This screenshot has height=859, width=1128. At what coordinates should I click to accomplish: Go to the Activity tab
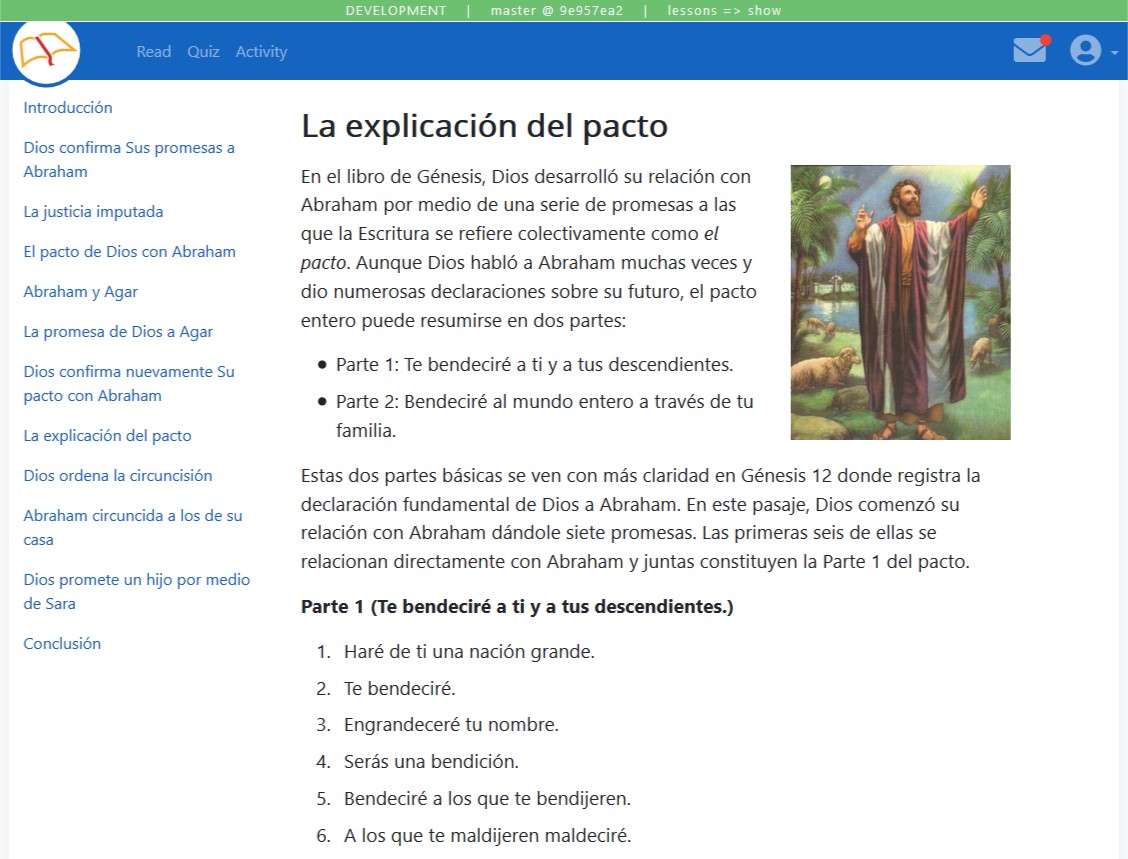[x=261, y=52]
